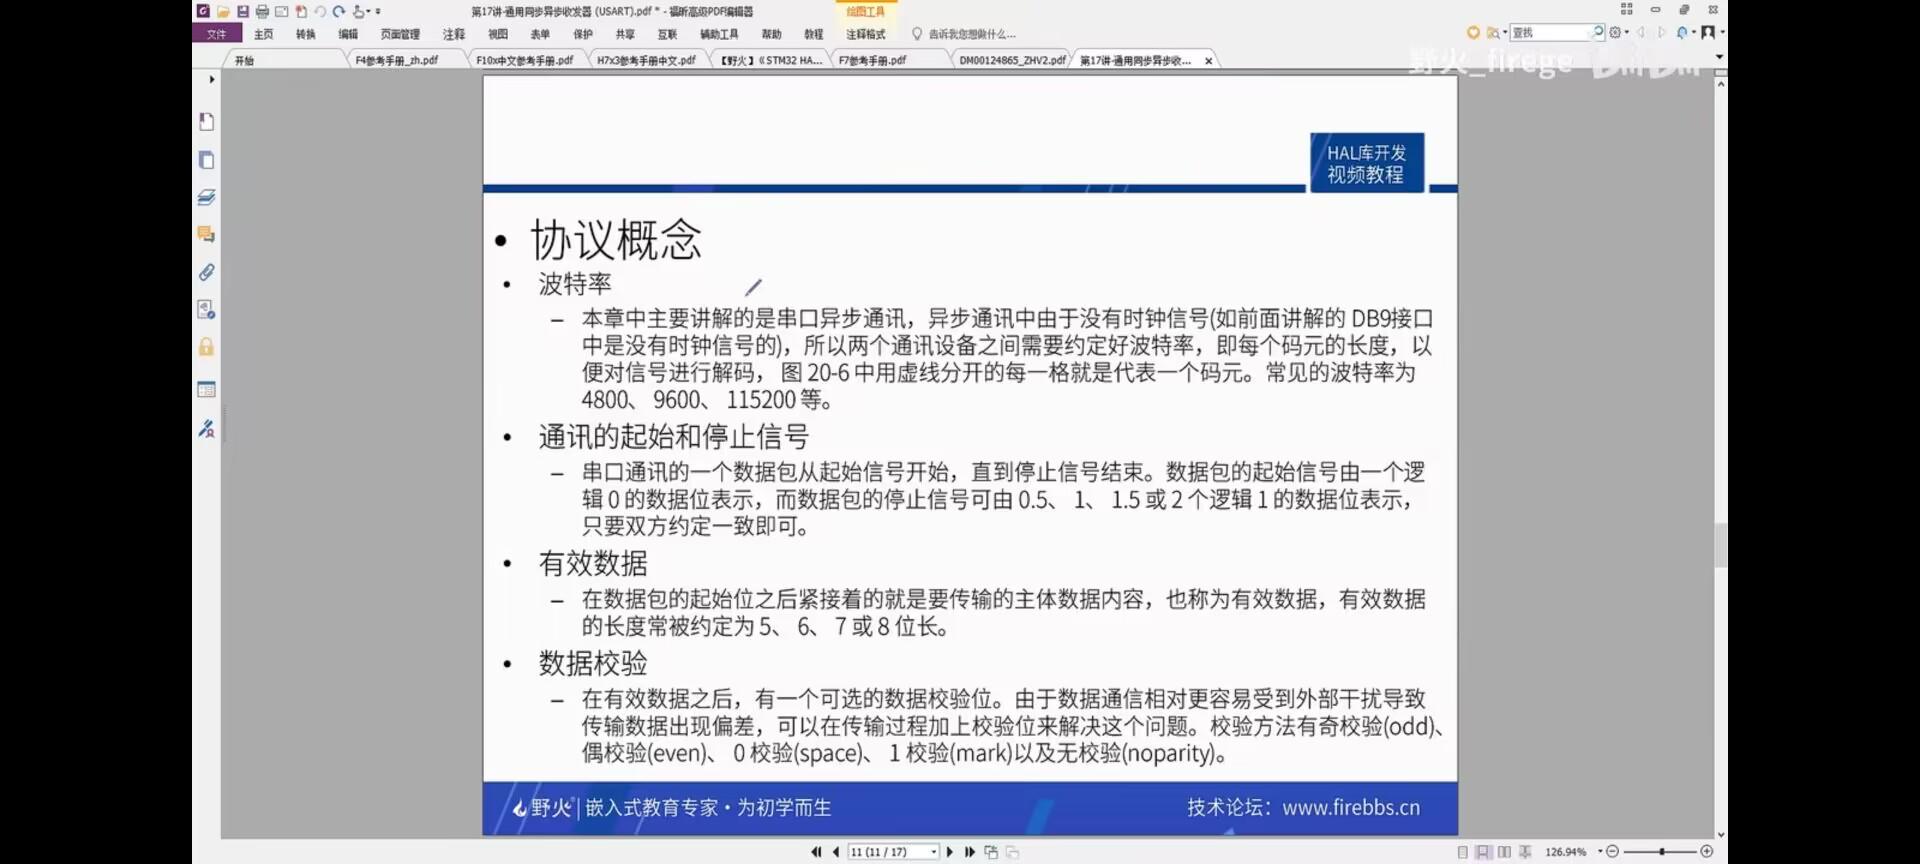Open the user account dropdown arrow
The height and width of the screenshot is (864, 1920).
(x=1723, y=32)
